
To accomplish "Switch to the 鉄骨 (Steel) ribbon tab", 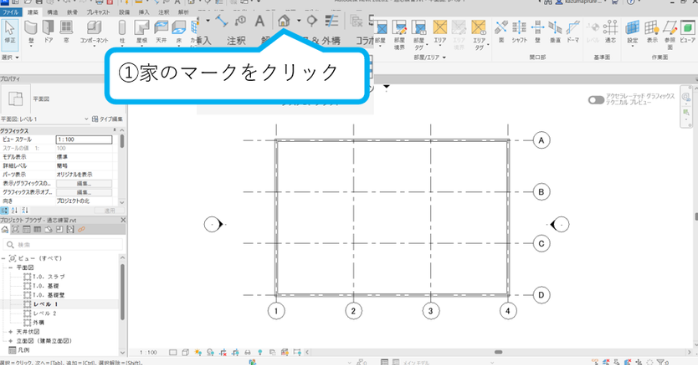I will point(72,12).
